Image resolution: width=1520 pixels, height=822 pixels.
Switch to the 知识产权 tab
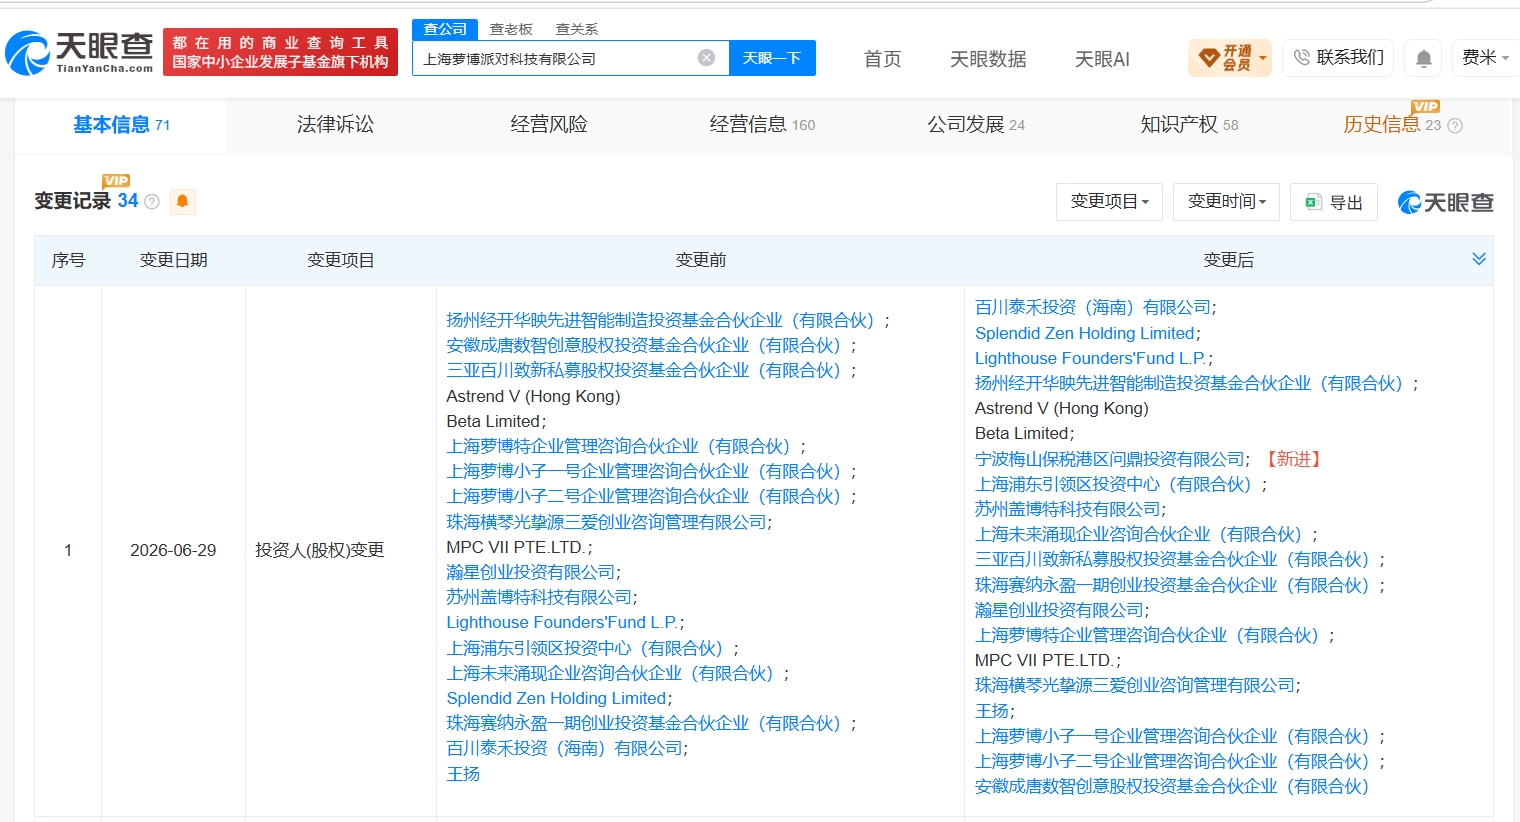[x=1189, y=125]
